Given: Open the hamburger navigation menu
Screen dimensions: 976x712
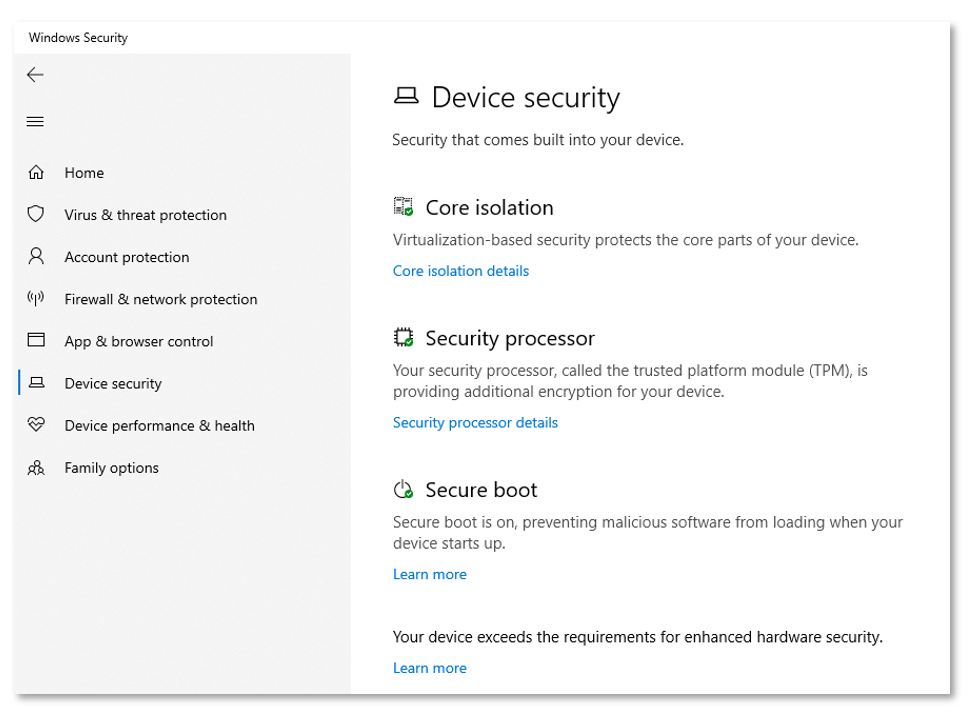Looking at the screenshot, I should tap(35, 122).
